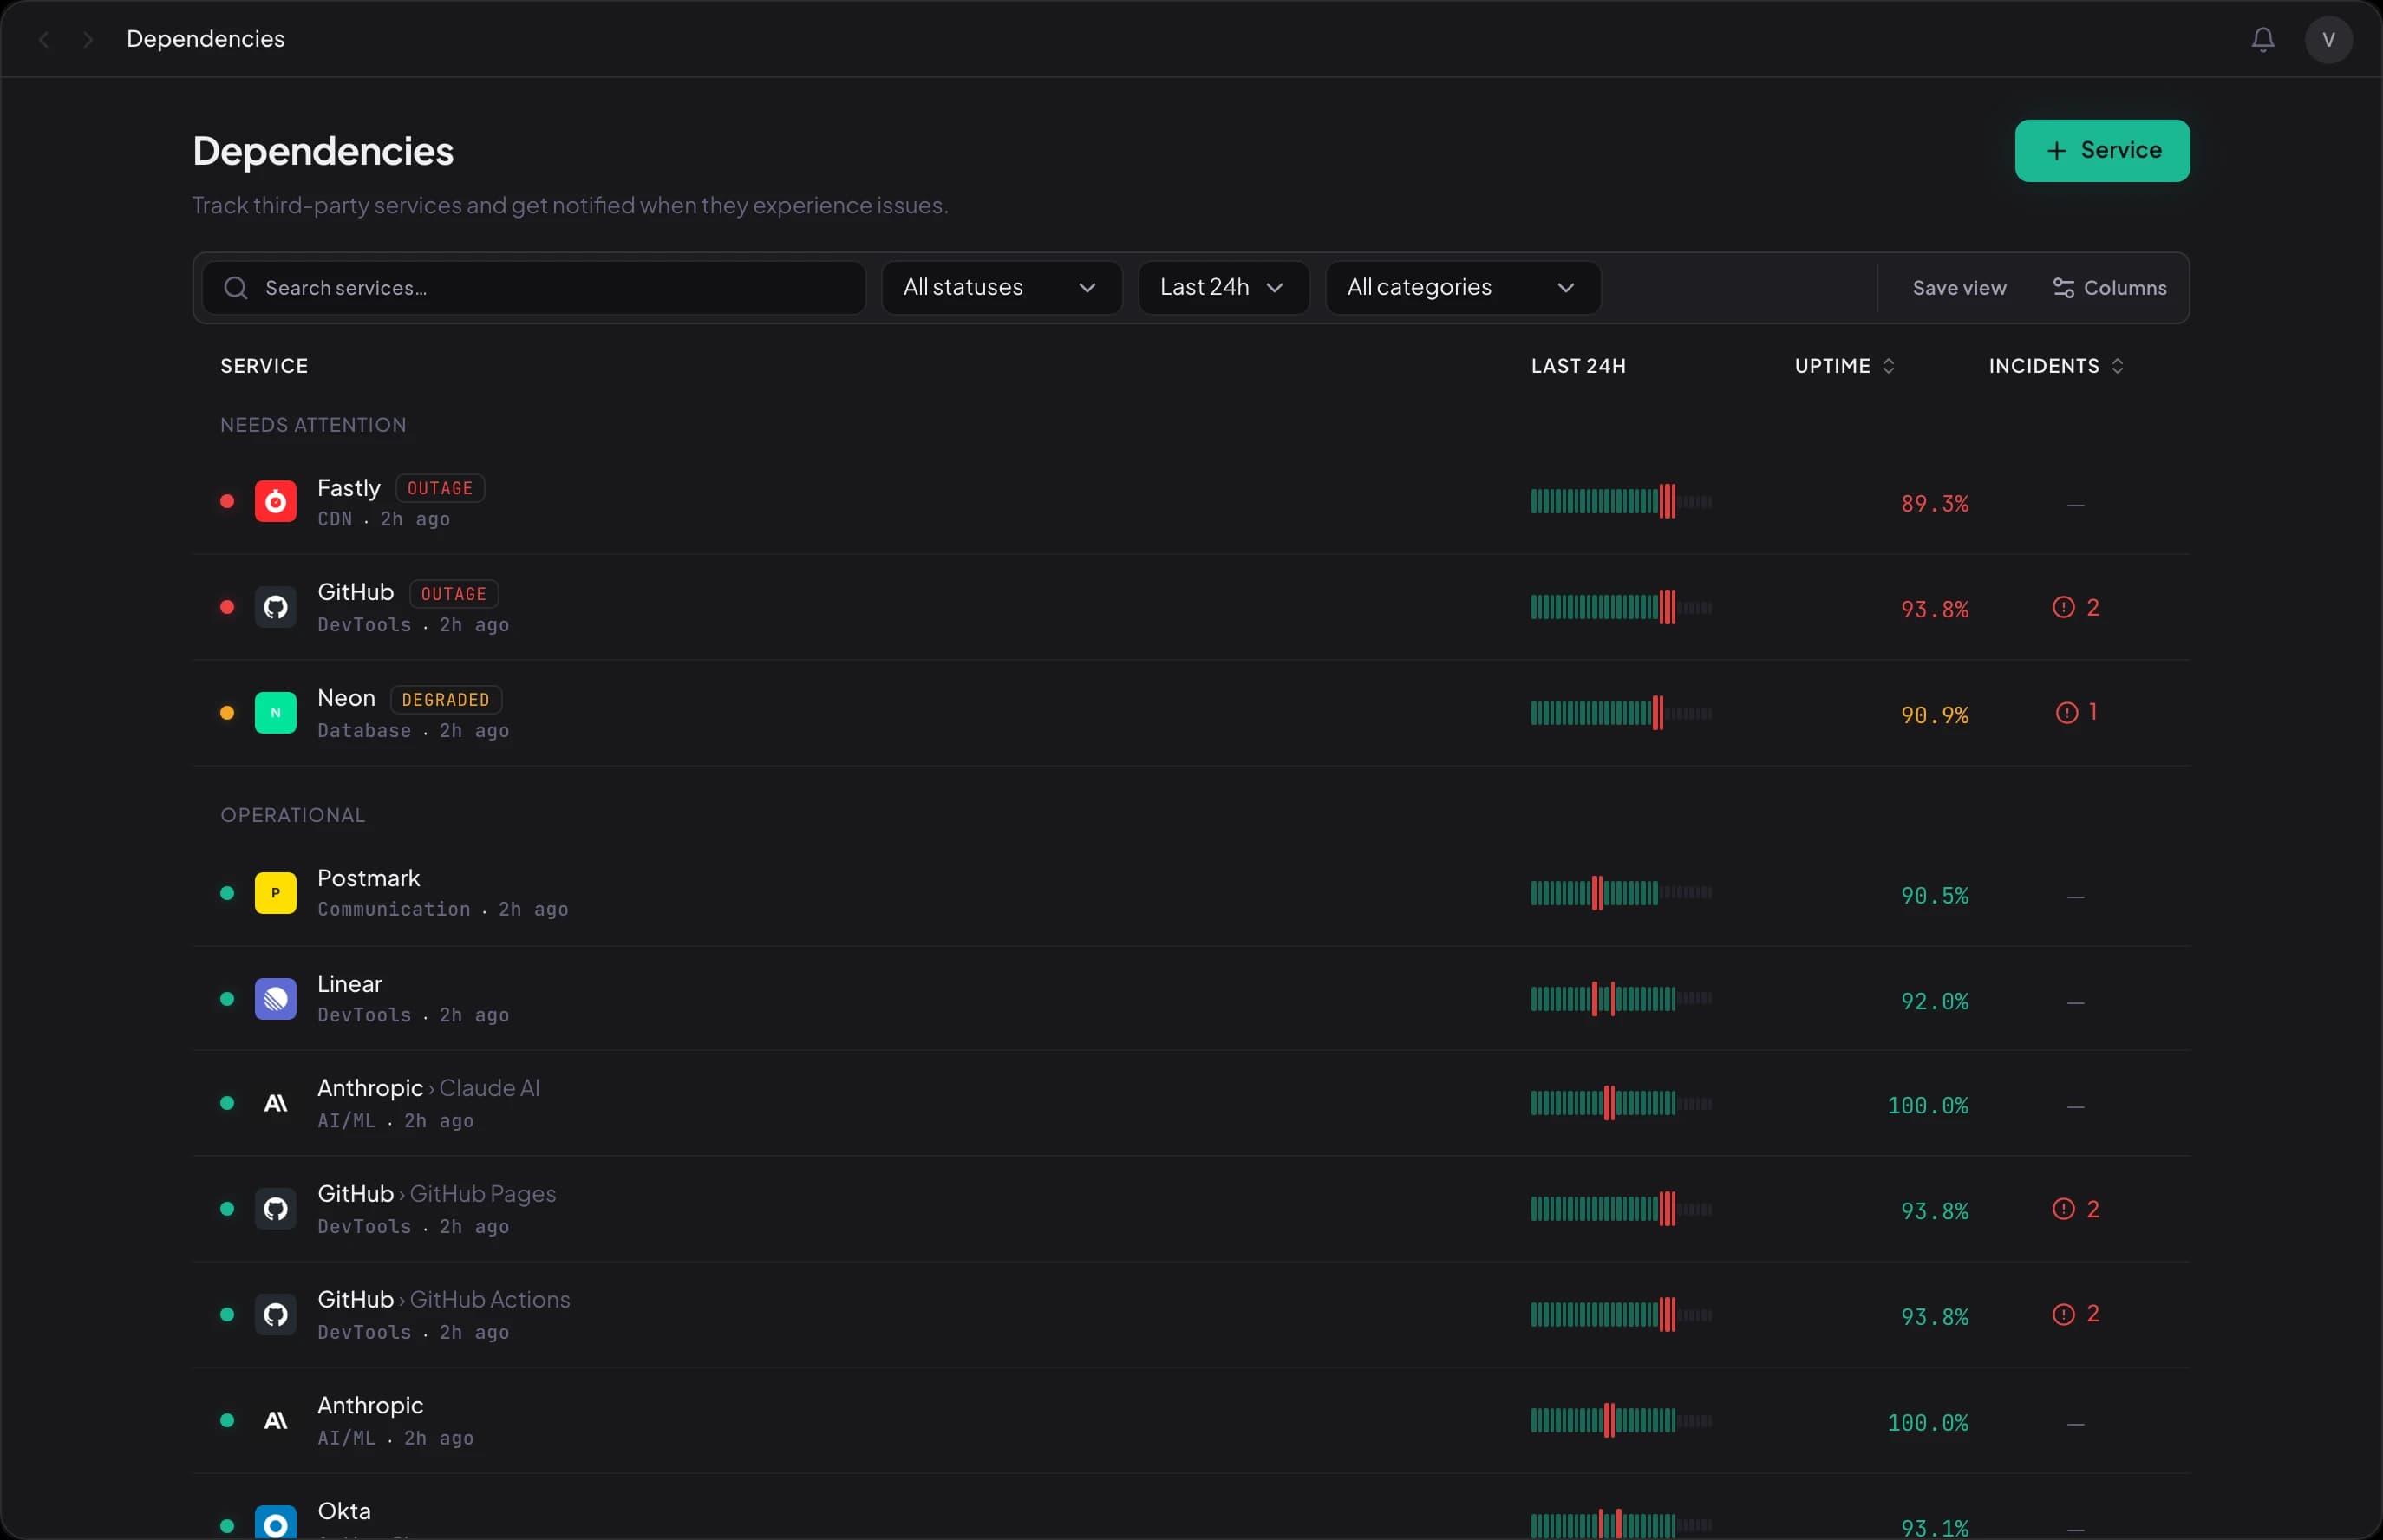Click the Okta service logo
The width and height of the screenshot is (2383, 1540).
coord(275,1521)
